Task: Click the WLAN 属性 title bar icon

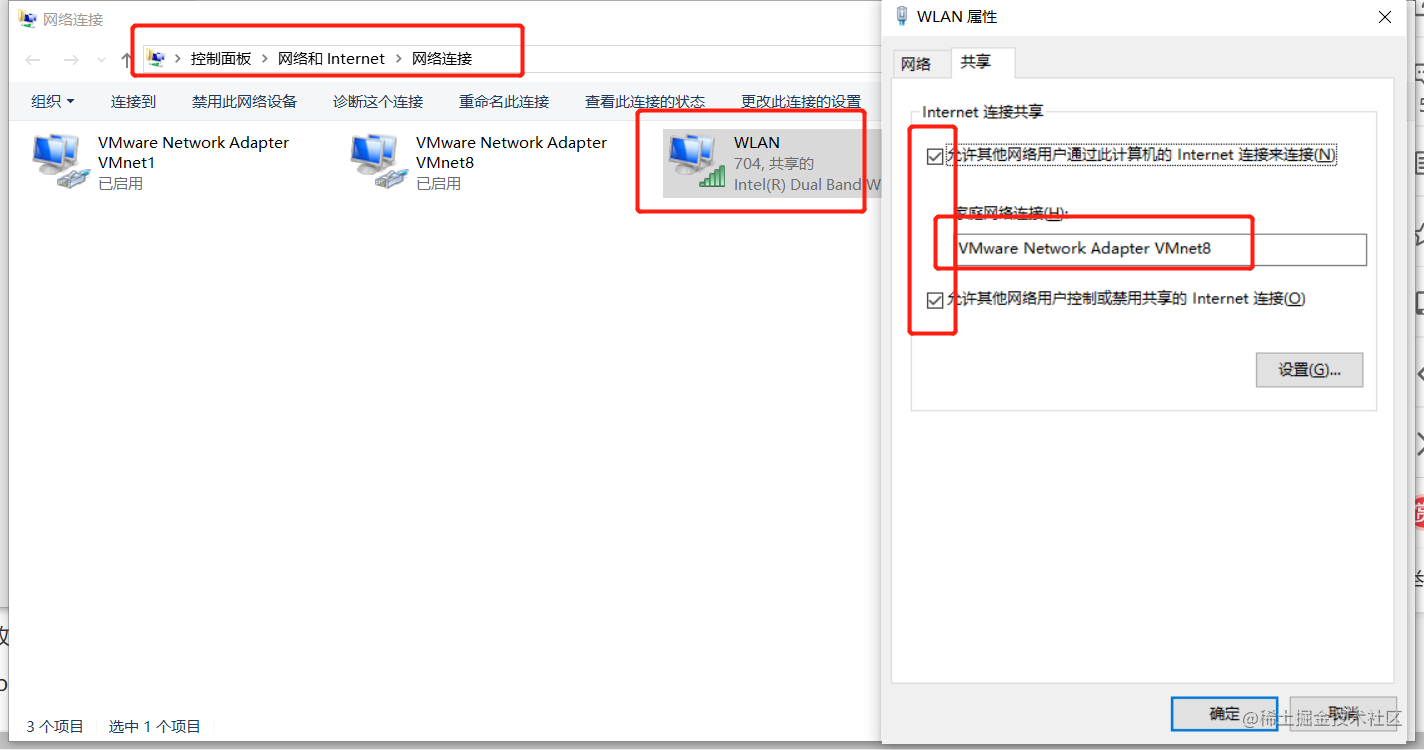Action: [x=902, y=16]
